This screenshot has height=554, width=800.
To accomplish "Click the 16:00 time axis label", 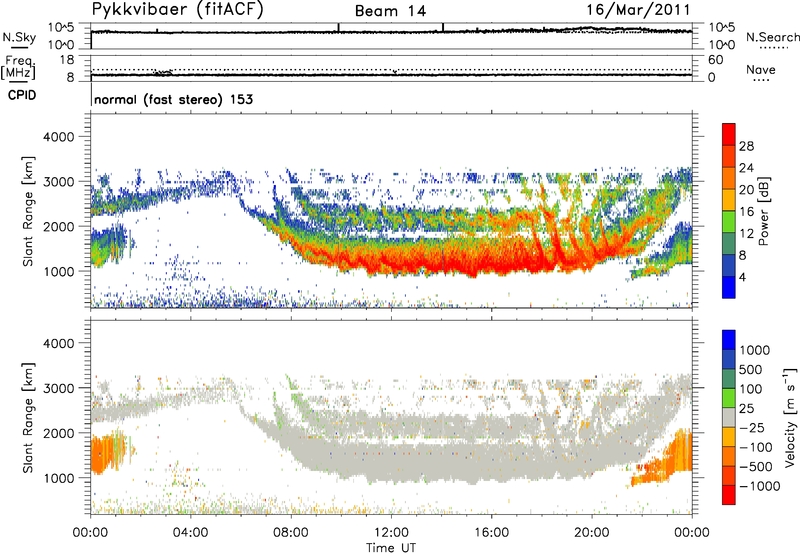I will pyautogui.click(x=491, y=533).
